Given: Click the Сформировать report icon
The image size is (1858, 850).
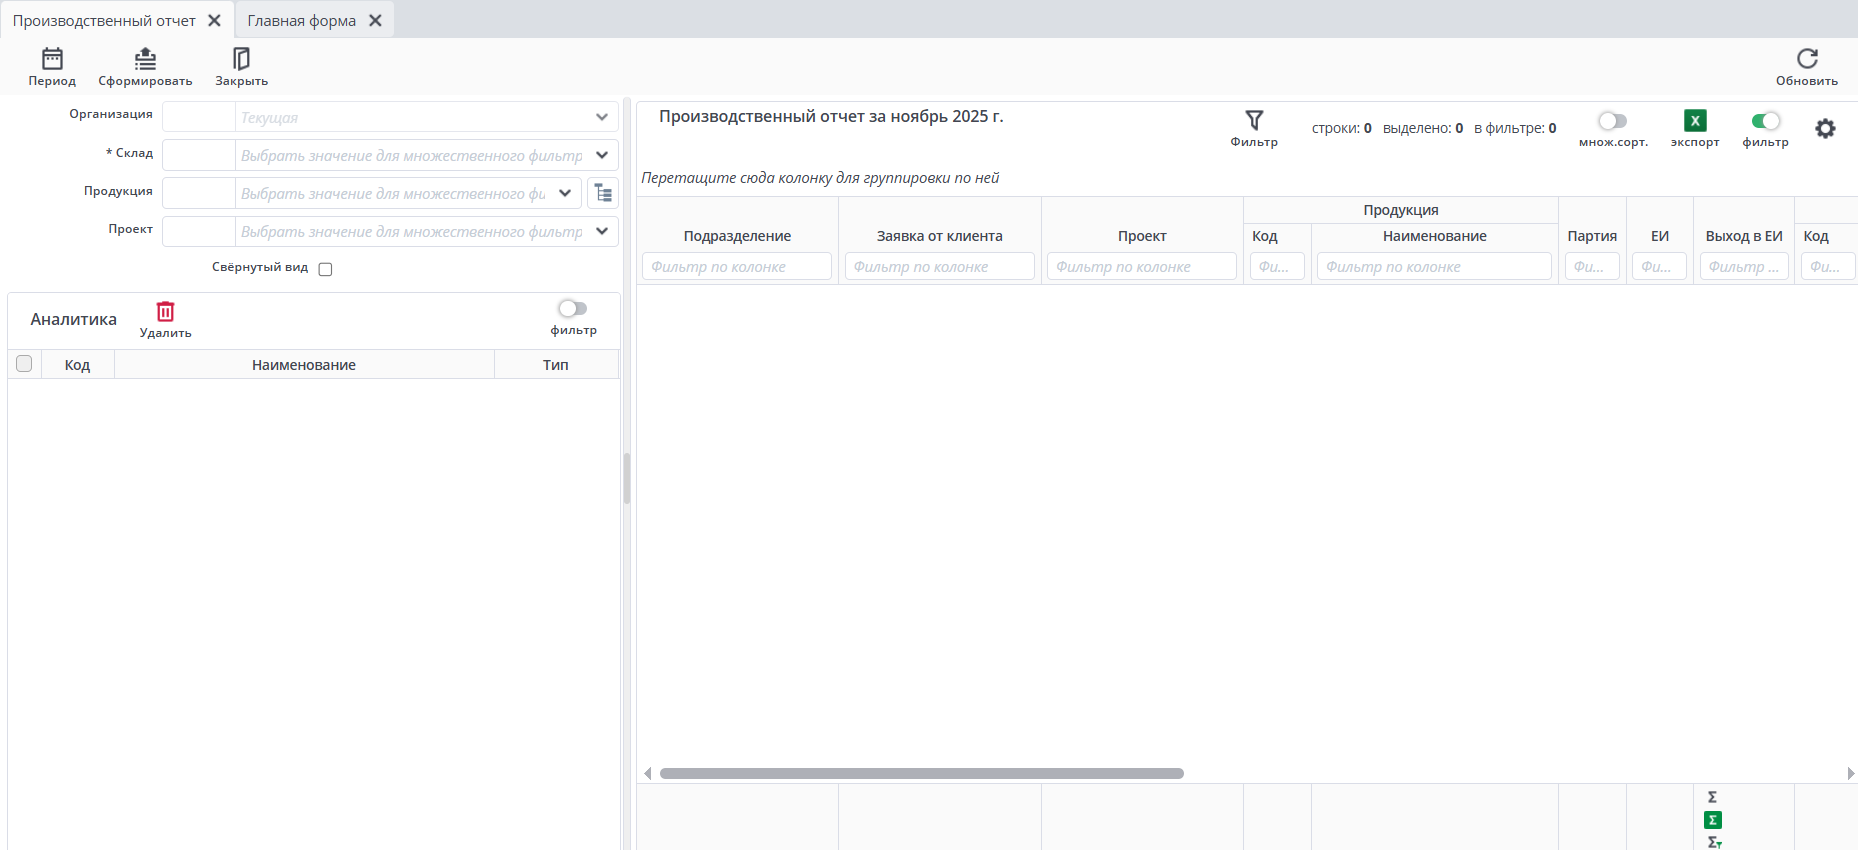Looking at the screenshot, I should pos(145,59).
